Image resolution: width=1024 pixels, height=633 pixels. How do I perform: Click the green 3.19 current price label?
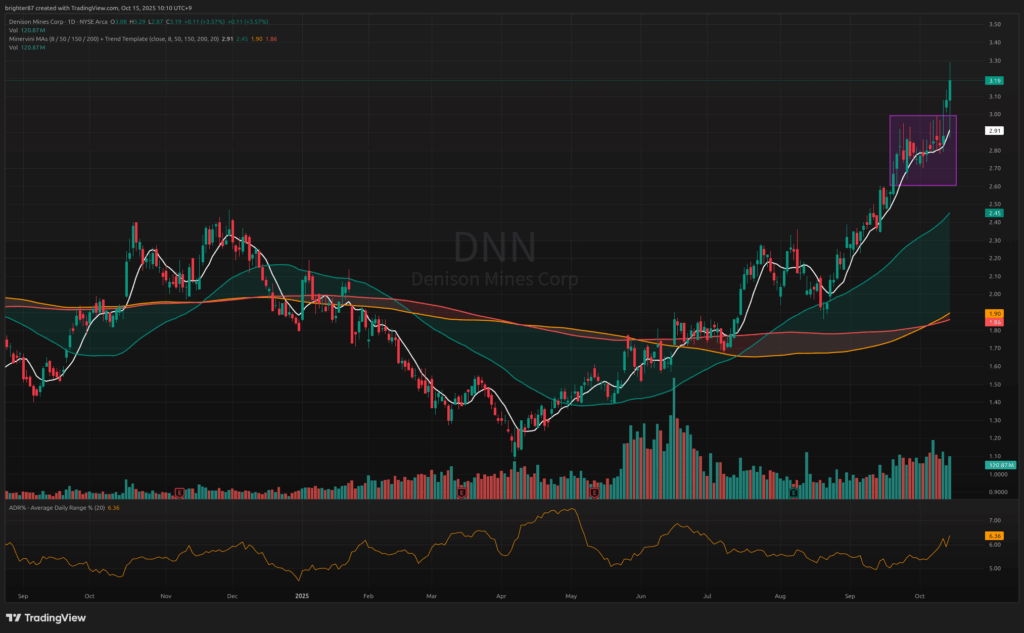[x=994, y=80]
